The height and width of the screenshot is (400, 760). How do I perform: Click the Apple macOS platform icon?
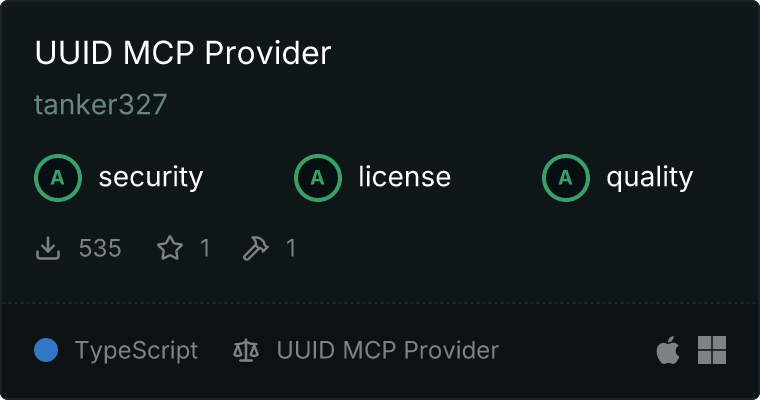[668, 350]
